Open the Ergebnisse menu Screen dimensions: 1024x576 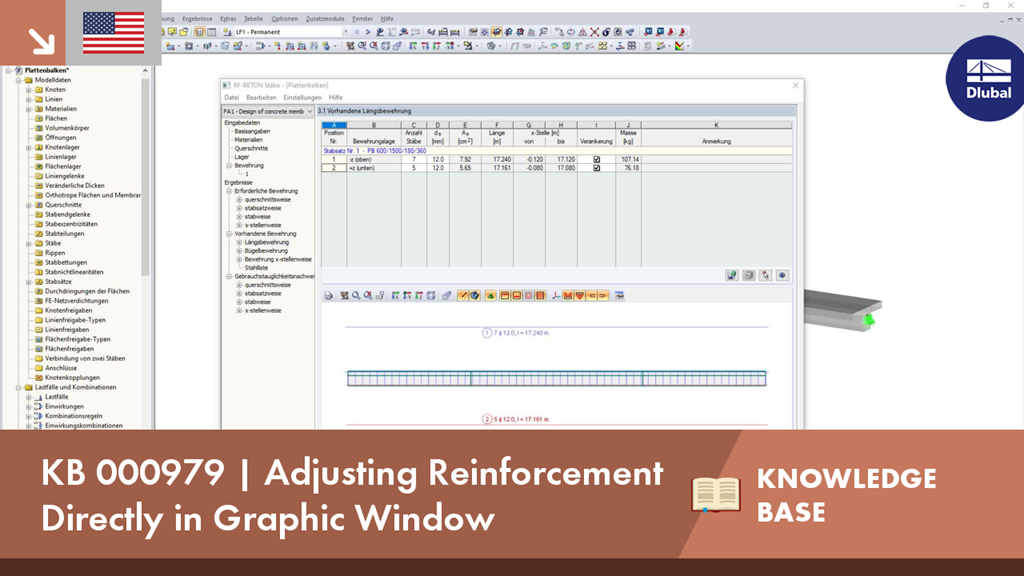coord(197,19)
